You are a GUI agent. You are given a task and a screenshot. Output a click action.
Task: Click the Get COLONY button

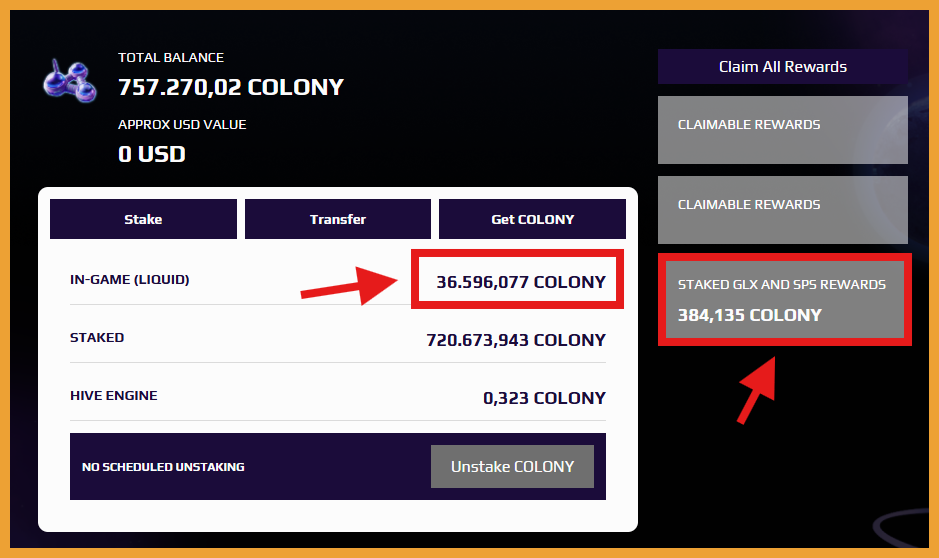click(532, 219)
